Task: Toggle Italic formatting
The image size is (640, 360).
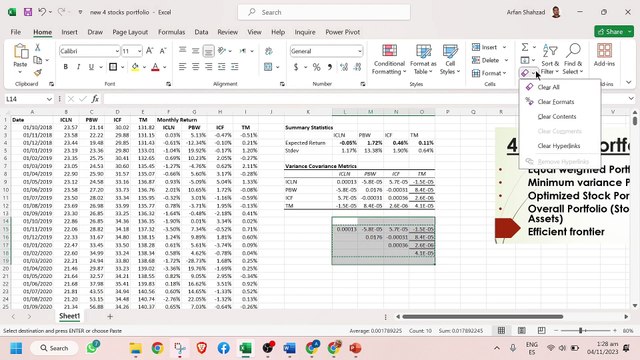Action: [78, 67]
